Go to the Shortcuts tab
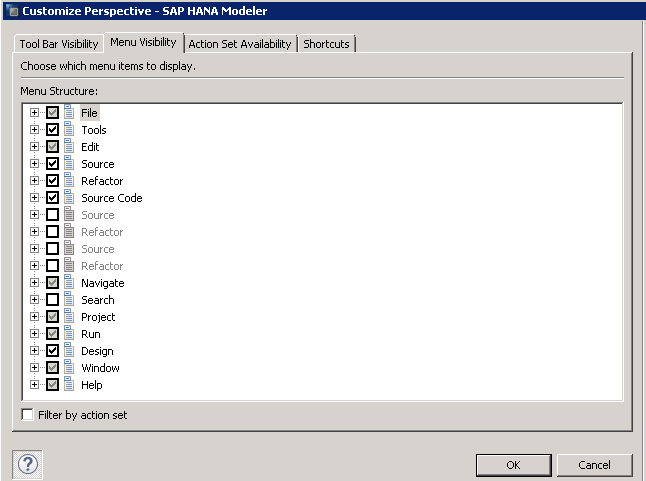Screen dimensions: 646x481 pyautogui.click(x=327, y=44)
